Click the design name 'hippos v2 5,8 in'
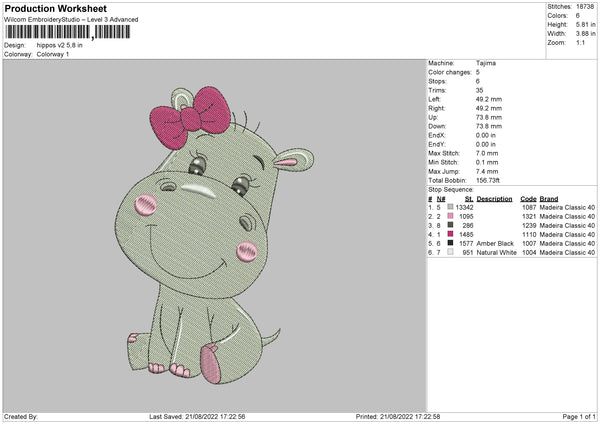This screenshot has width=600, height=424. (59, 45)
